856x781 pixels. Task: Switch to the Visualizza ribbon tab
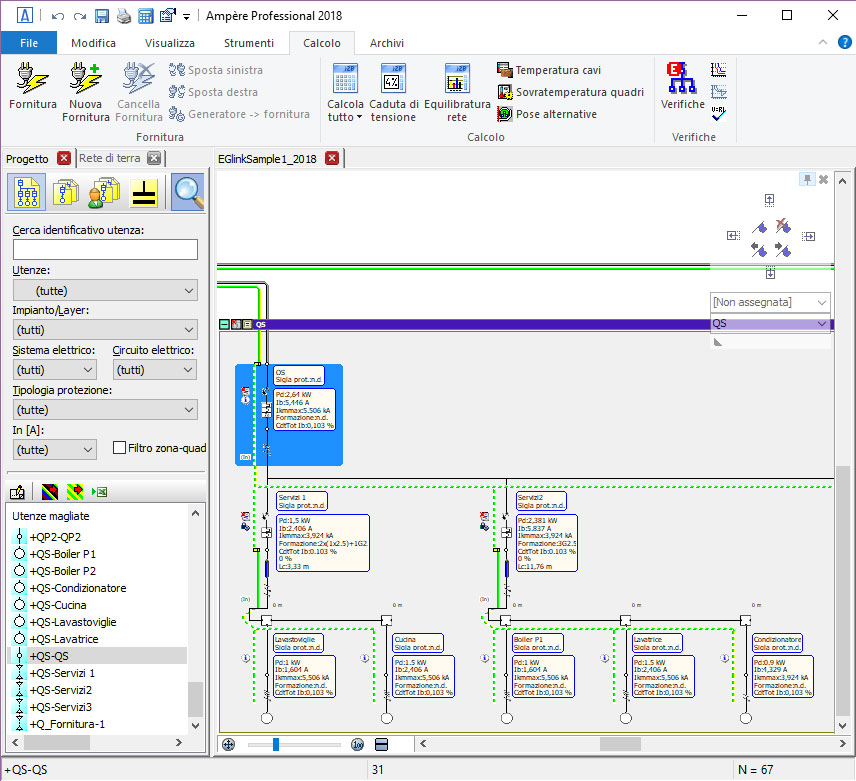pyautogui.click(x=170, y=43)
